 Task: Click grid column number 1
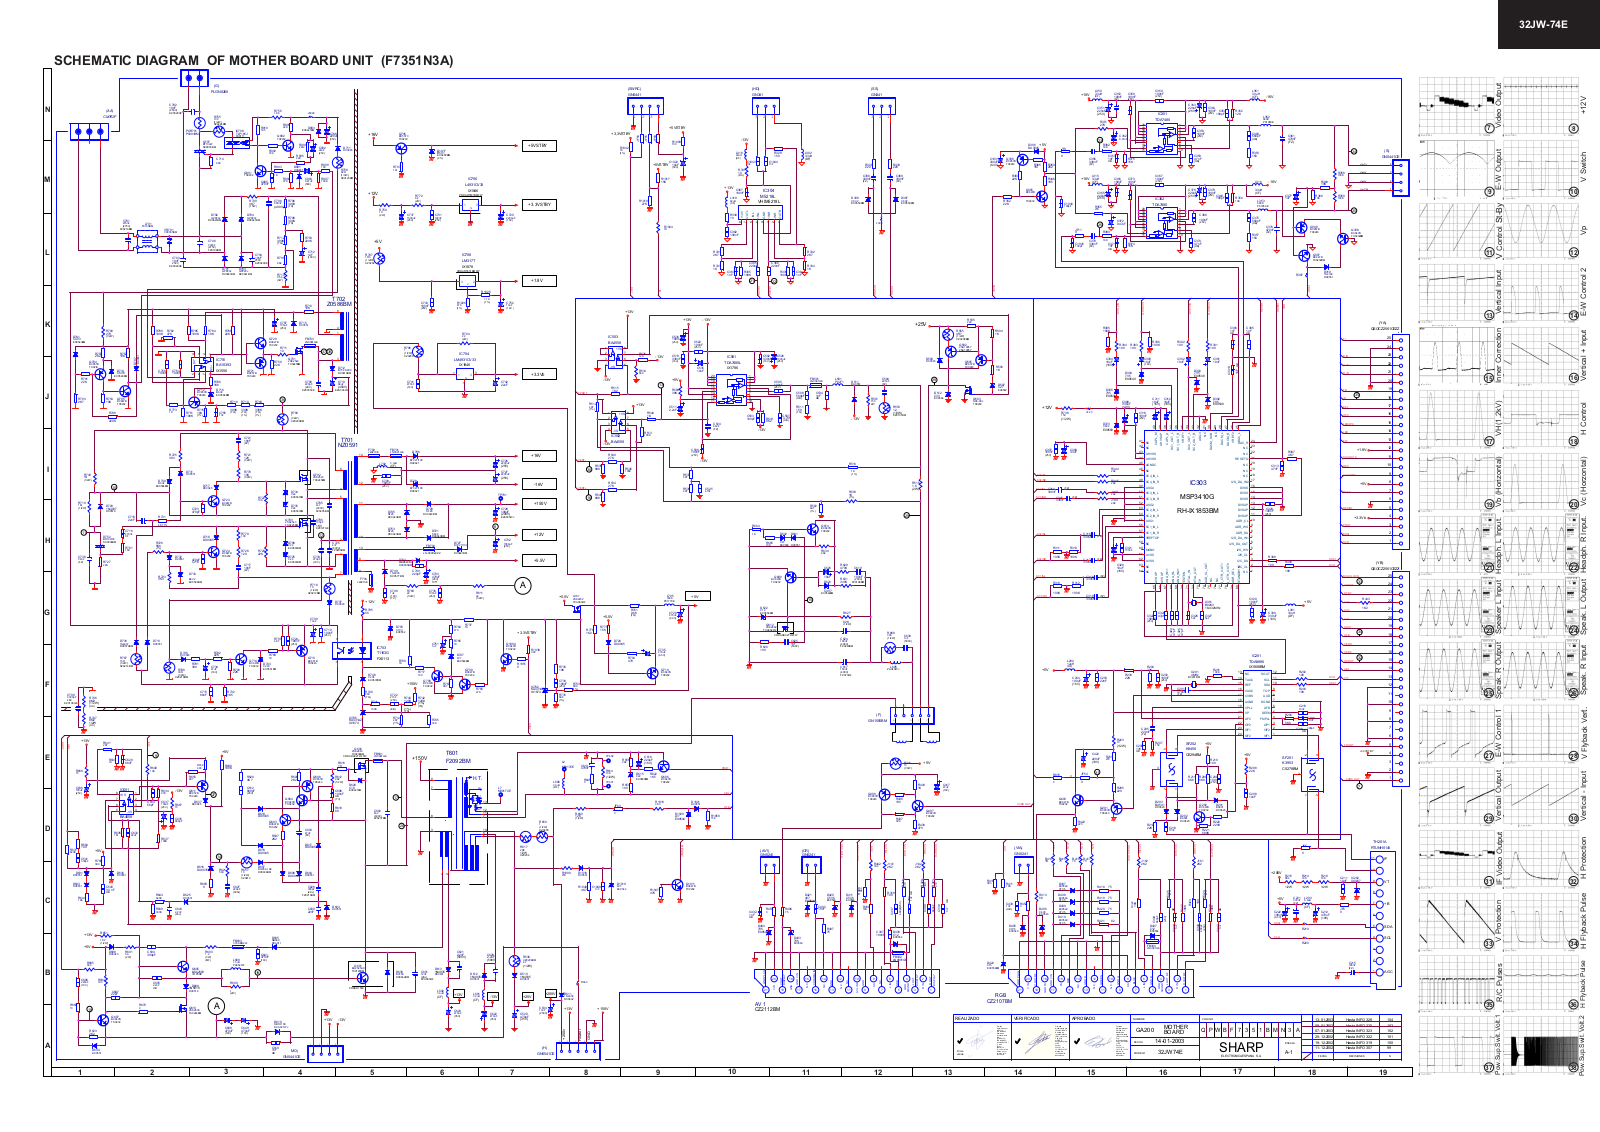[x=80, y=1072]
